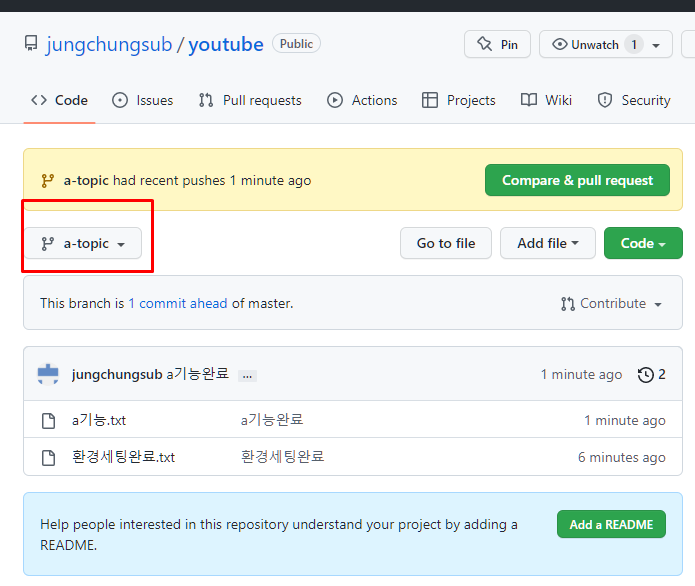Open a기능완료 commit message in a기능.txt row
695x586 pixels.
click(x=272, y=419)
